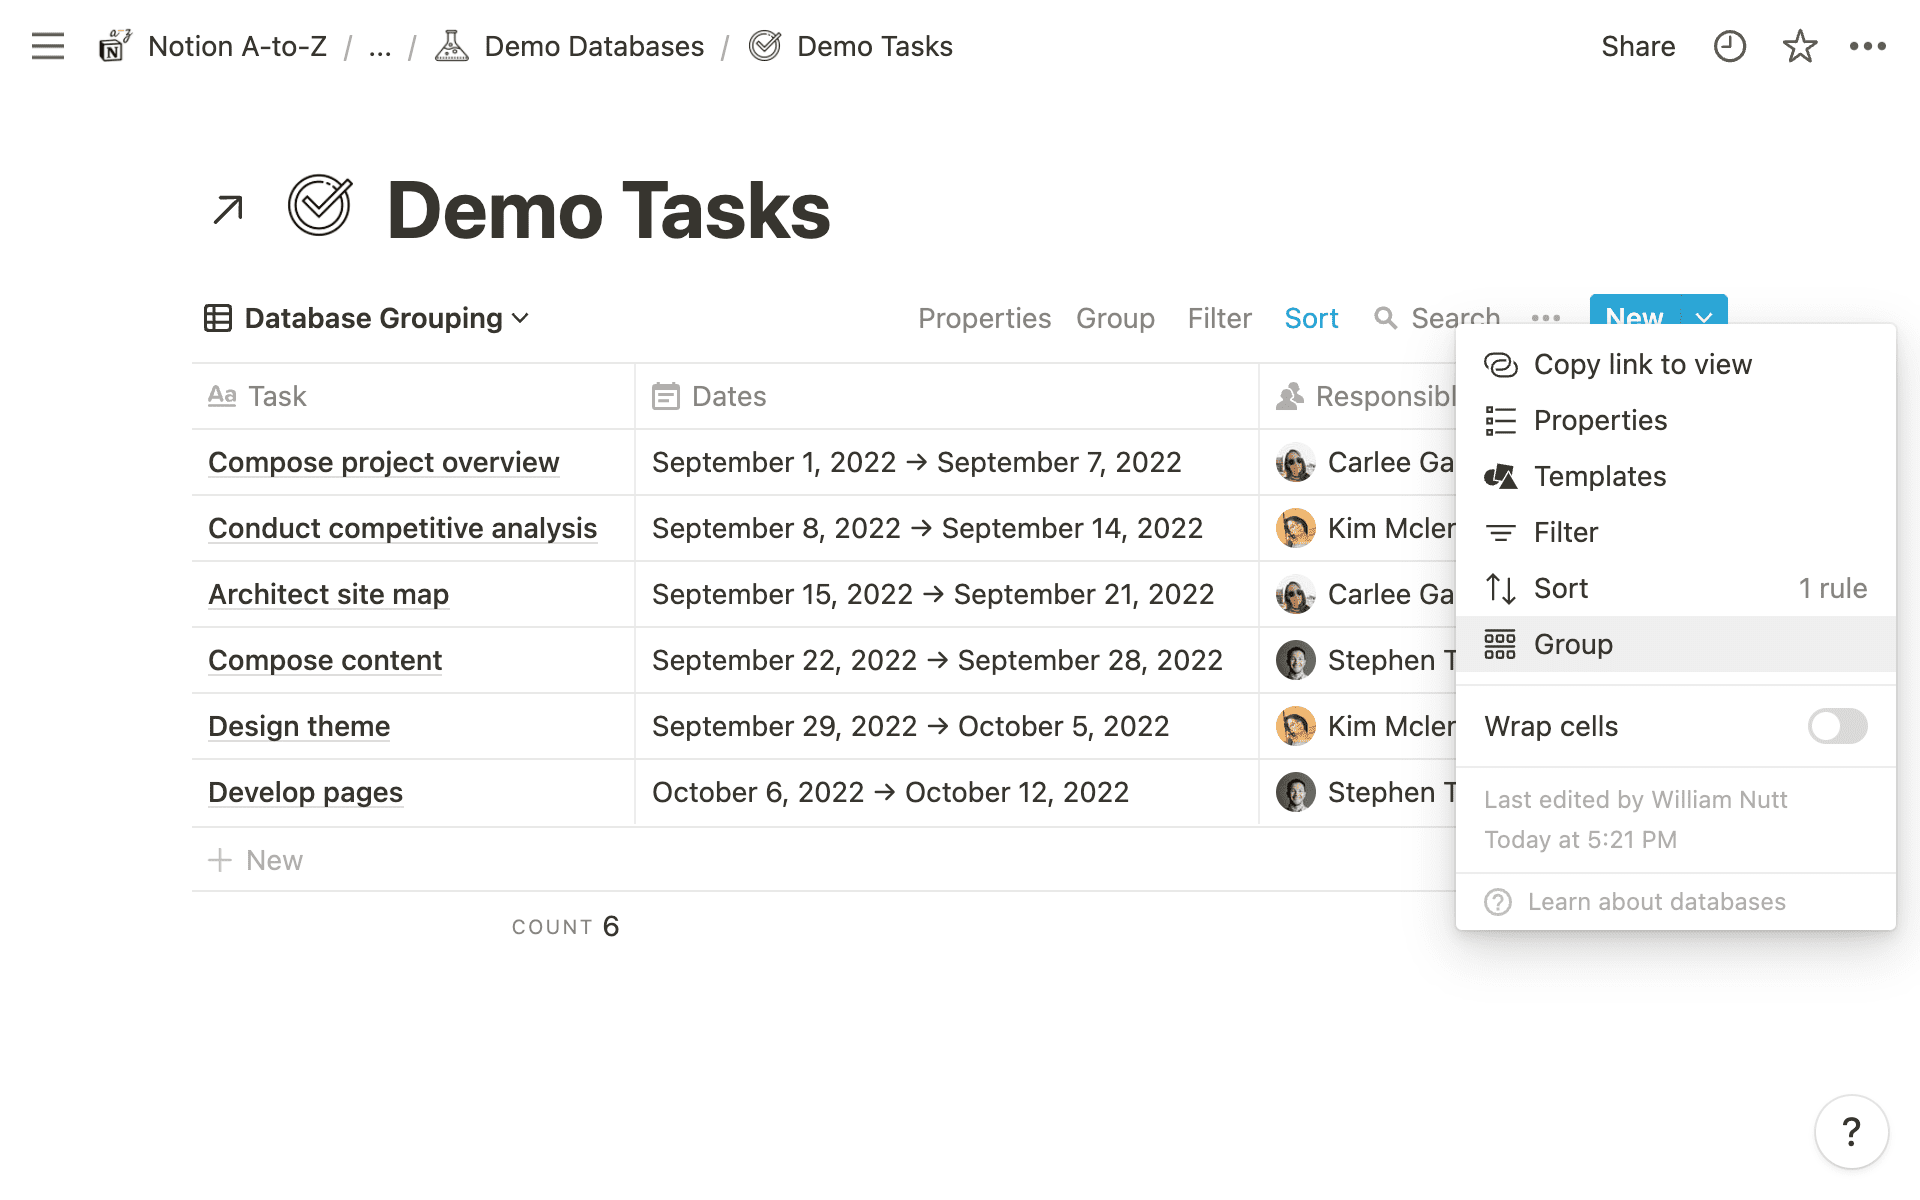This screenshot has height=1200, width=1920.
Task: Click the clock updates history icon
Action: (x=1729, y=46)
